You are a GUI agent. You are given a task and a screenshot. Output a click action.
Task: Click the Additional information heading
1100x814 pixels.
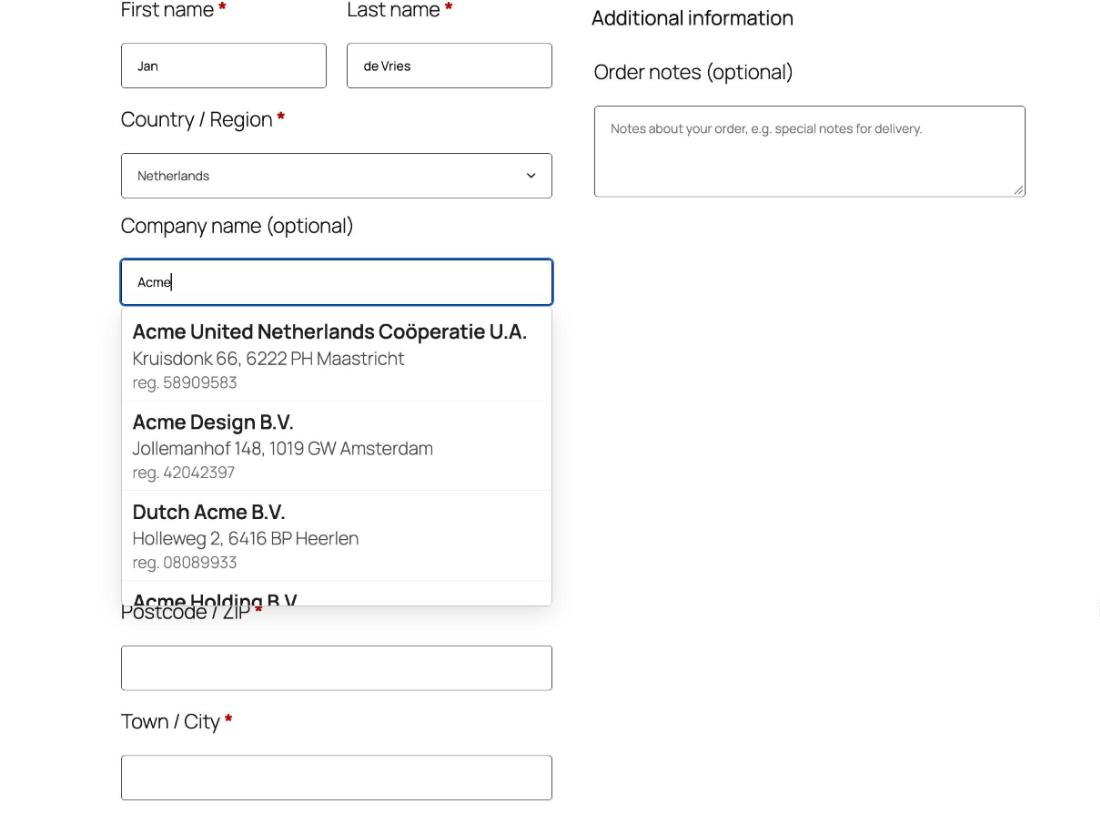[692, 18]
